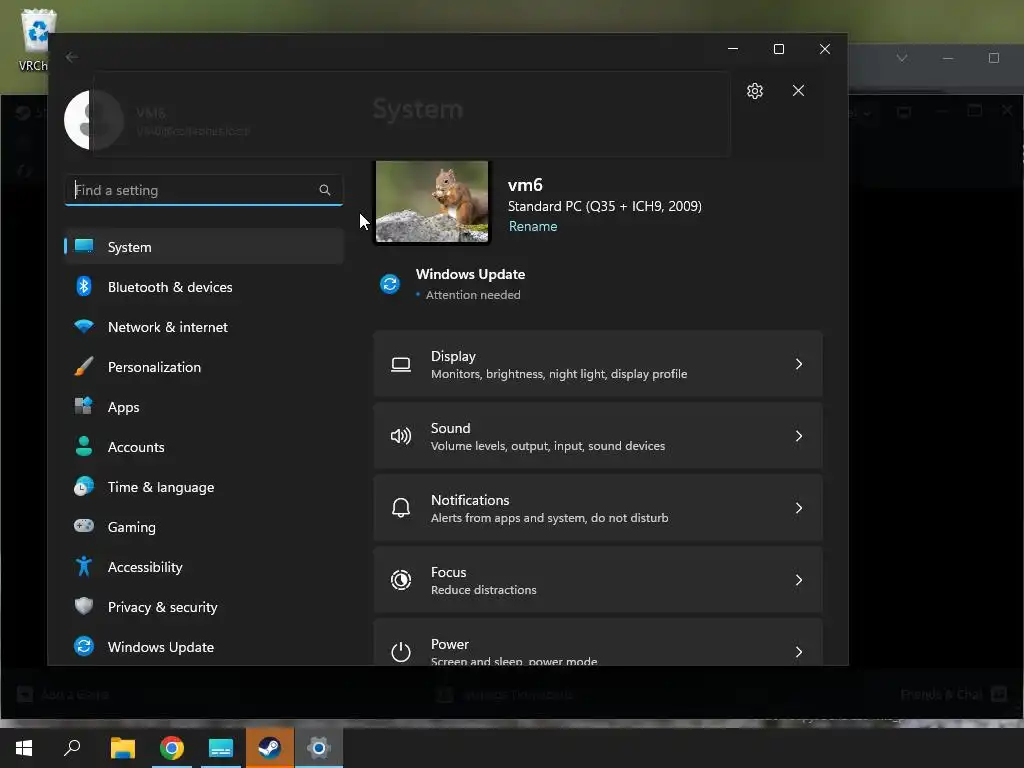
Task: Open Accounts in the sidebar
Action: click(x=204, y=447)
